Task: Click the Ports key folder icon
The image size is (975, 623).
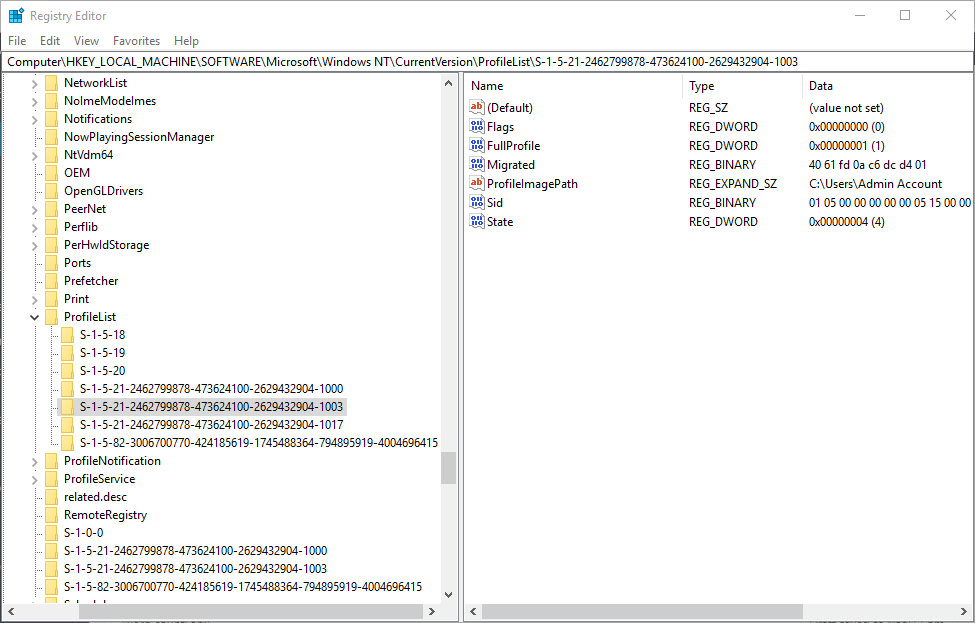Action: (52, 263)
